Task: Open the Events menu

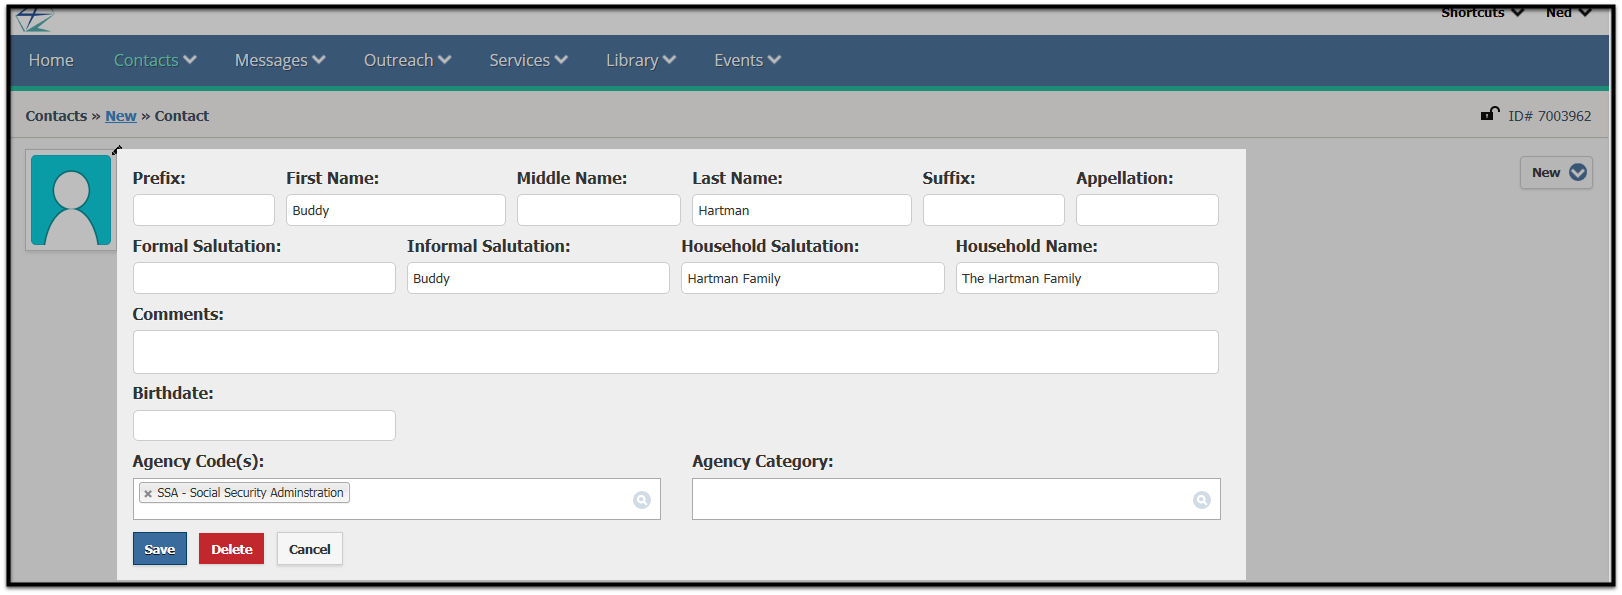Action: 747,60
